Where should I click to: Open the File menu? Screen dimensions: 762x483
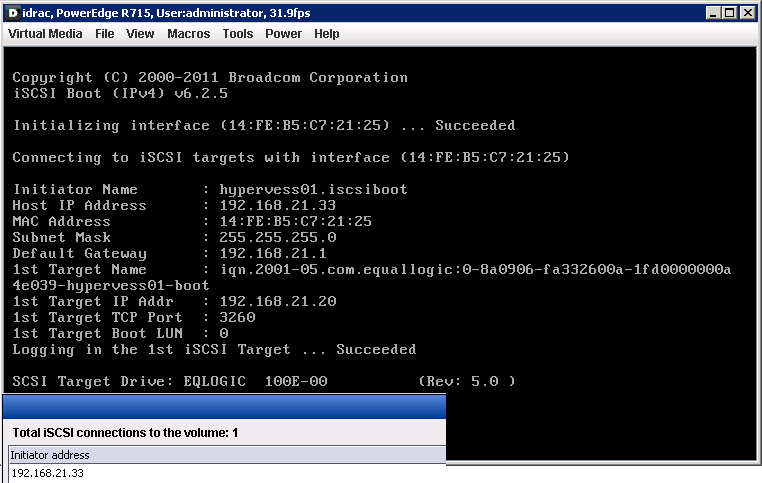click(105, 34)
